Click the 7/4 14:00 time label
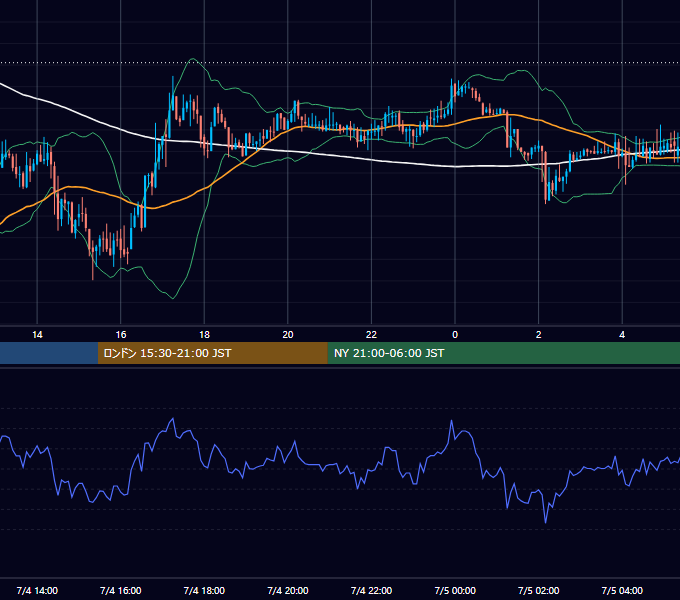This screenshot has height=600, width=680. pyautogui.click(x=37, y=590)
